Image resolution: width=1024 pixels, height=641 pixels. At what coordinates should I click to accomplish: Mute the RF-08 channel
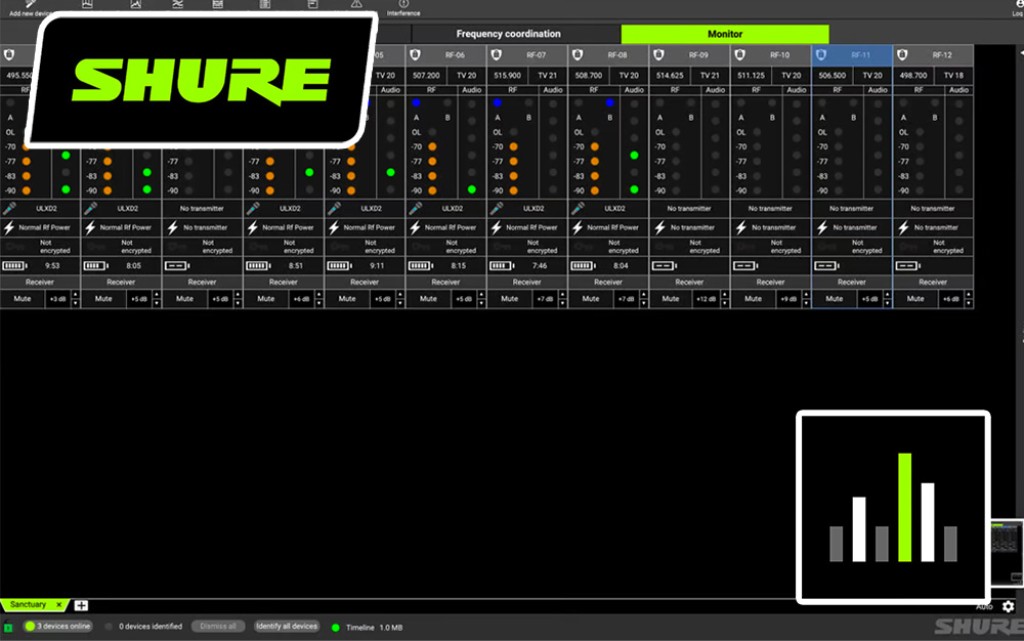[x=590, y=299]
